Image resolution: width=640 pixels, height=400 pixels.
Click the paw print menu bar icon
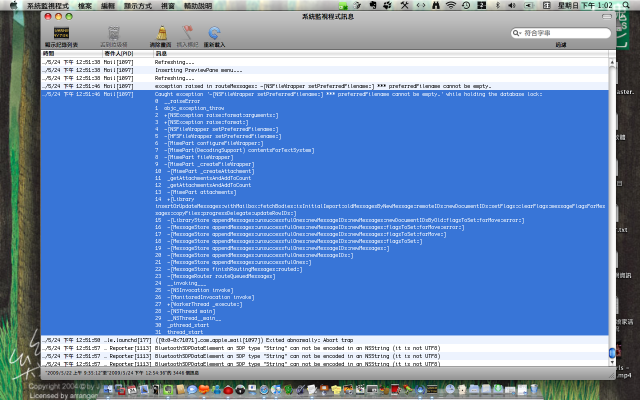pos(387,5)
